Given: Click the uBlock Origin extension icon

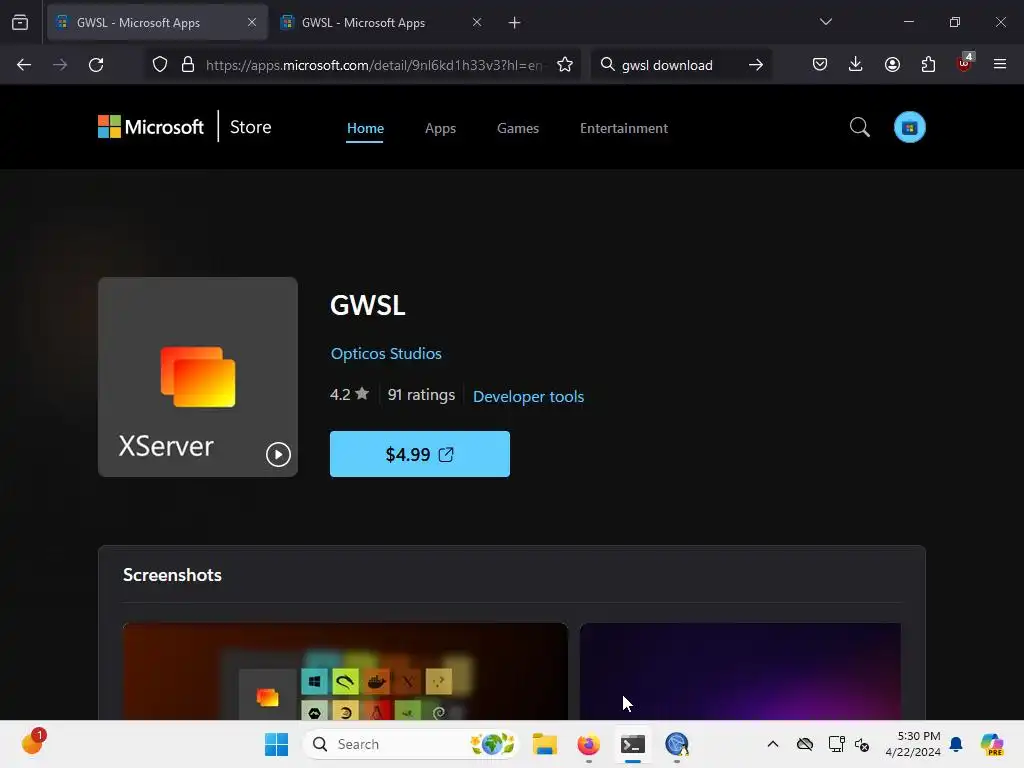Looking at the screenshot, I should pyautogui.click(x=965, y=63).
